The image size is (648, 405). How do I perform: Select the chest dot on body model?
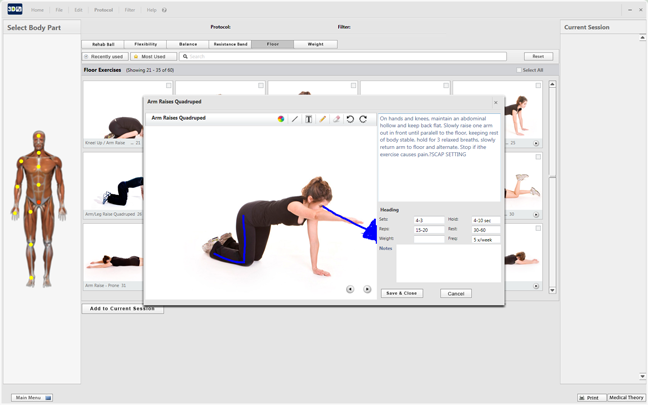pyautogui.click(x=39, y=167)
